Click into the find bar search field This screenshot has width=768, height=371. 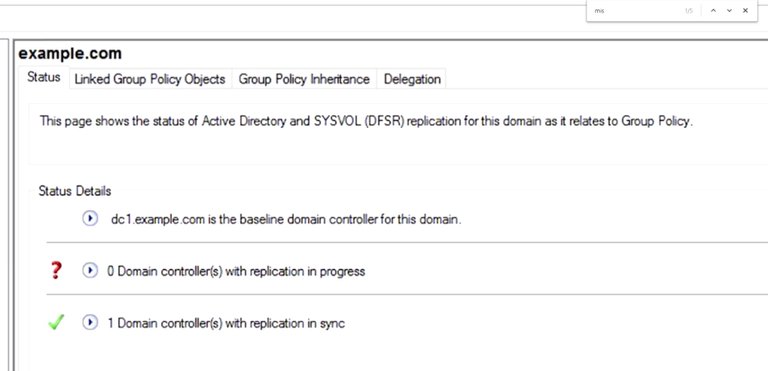click(636, 10)
